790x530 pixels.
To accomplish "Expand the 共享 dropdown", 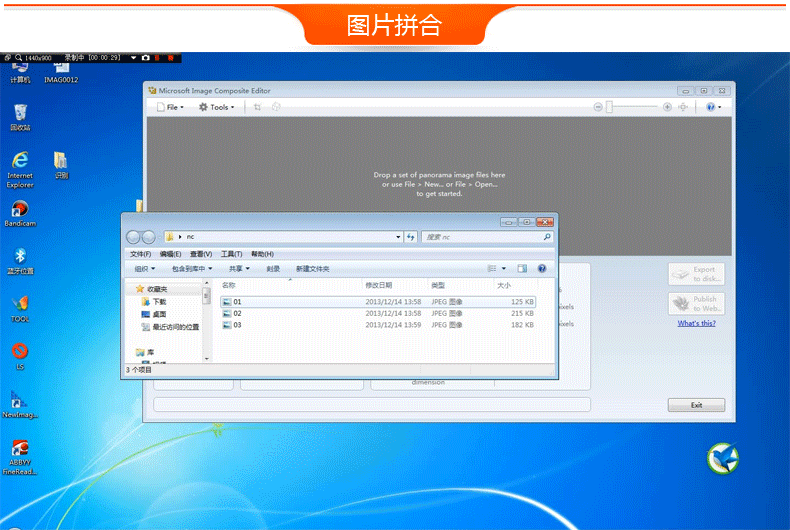I will [239, 269].
